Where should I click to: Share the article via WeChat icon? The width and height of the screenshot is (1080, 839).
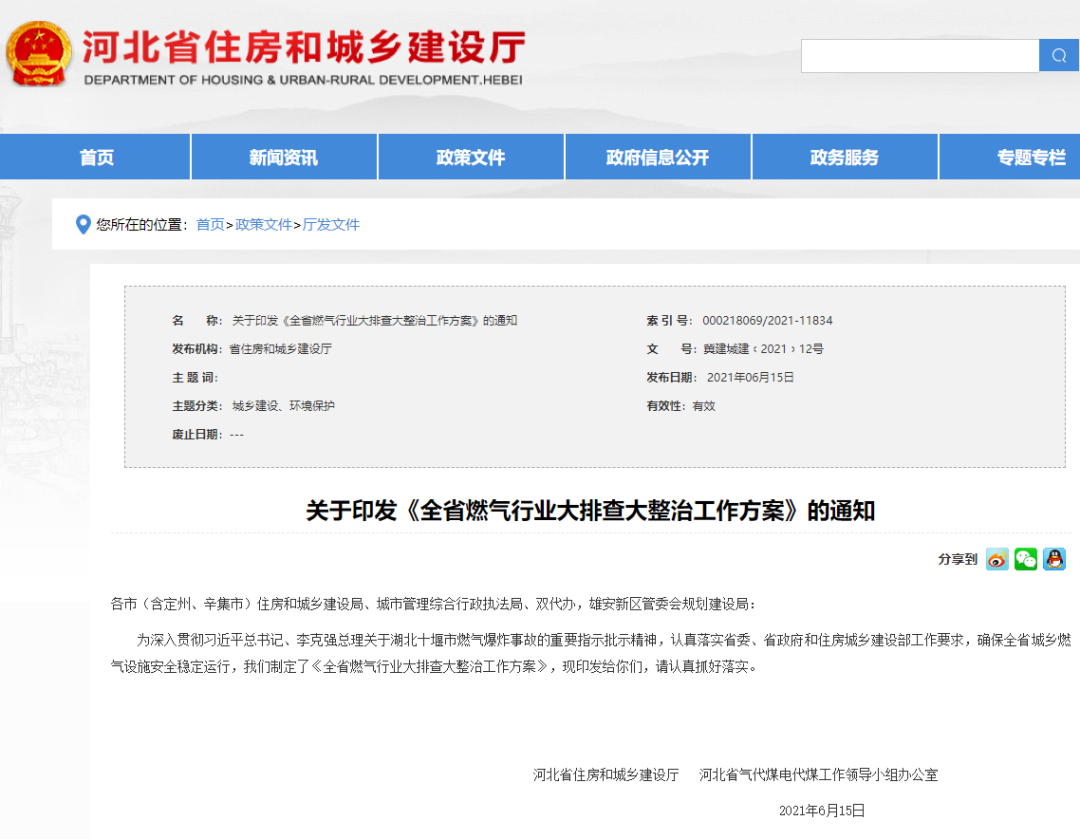(x=1026, y=559)
